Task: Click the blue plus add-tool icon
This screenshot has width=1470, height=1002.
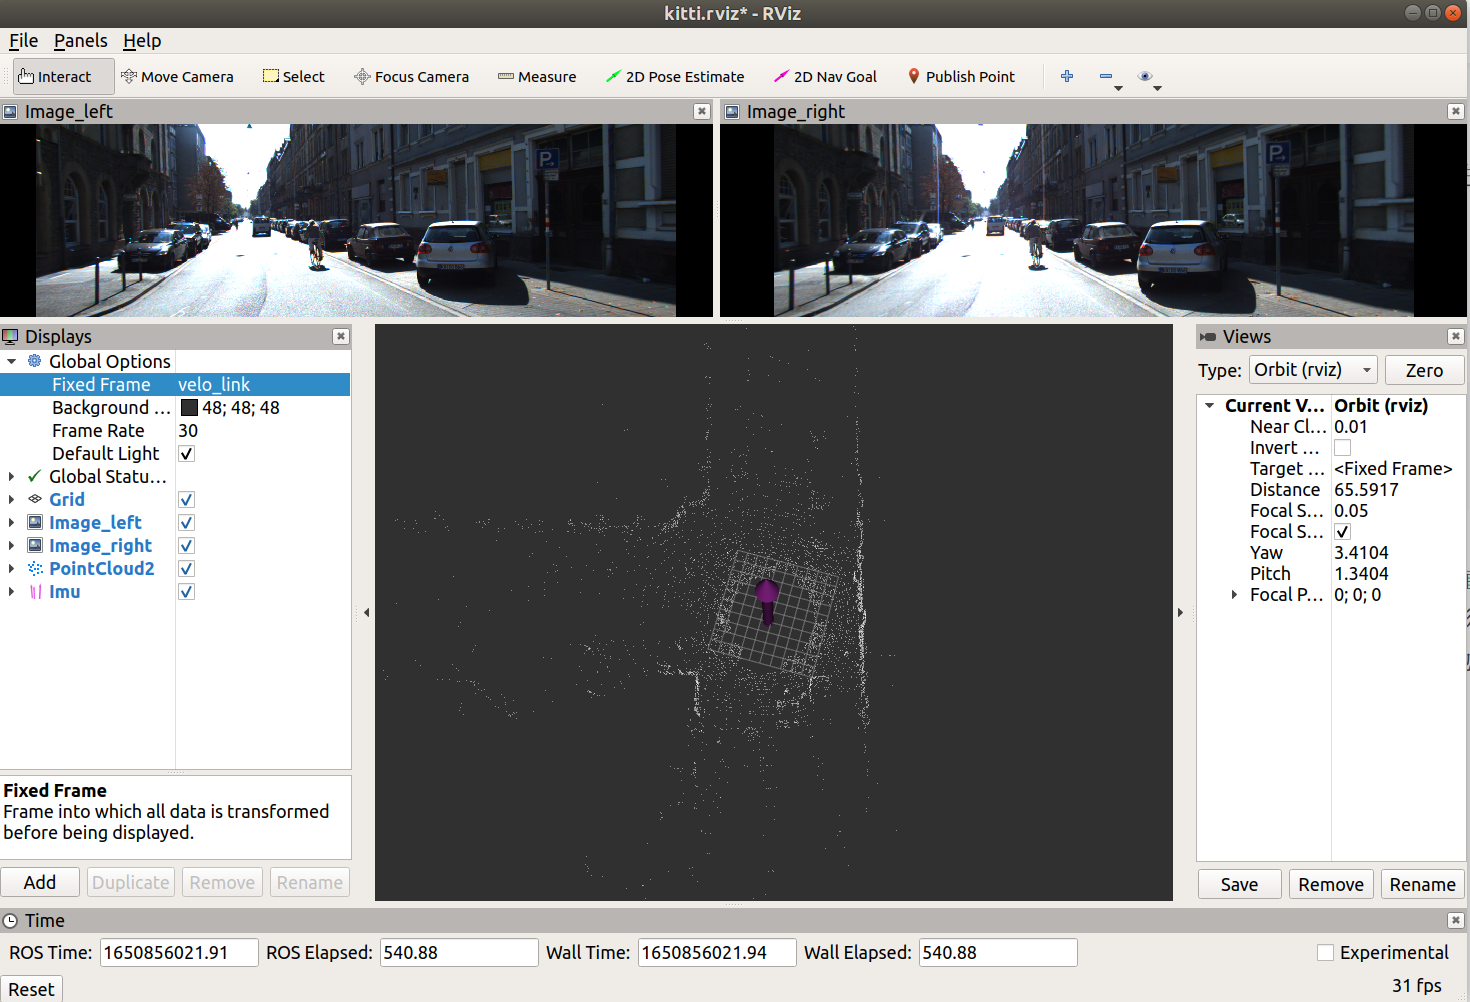Action: click(1067, 76)
